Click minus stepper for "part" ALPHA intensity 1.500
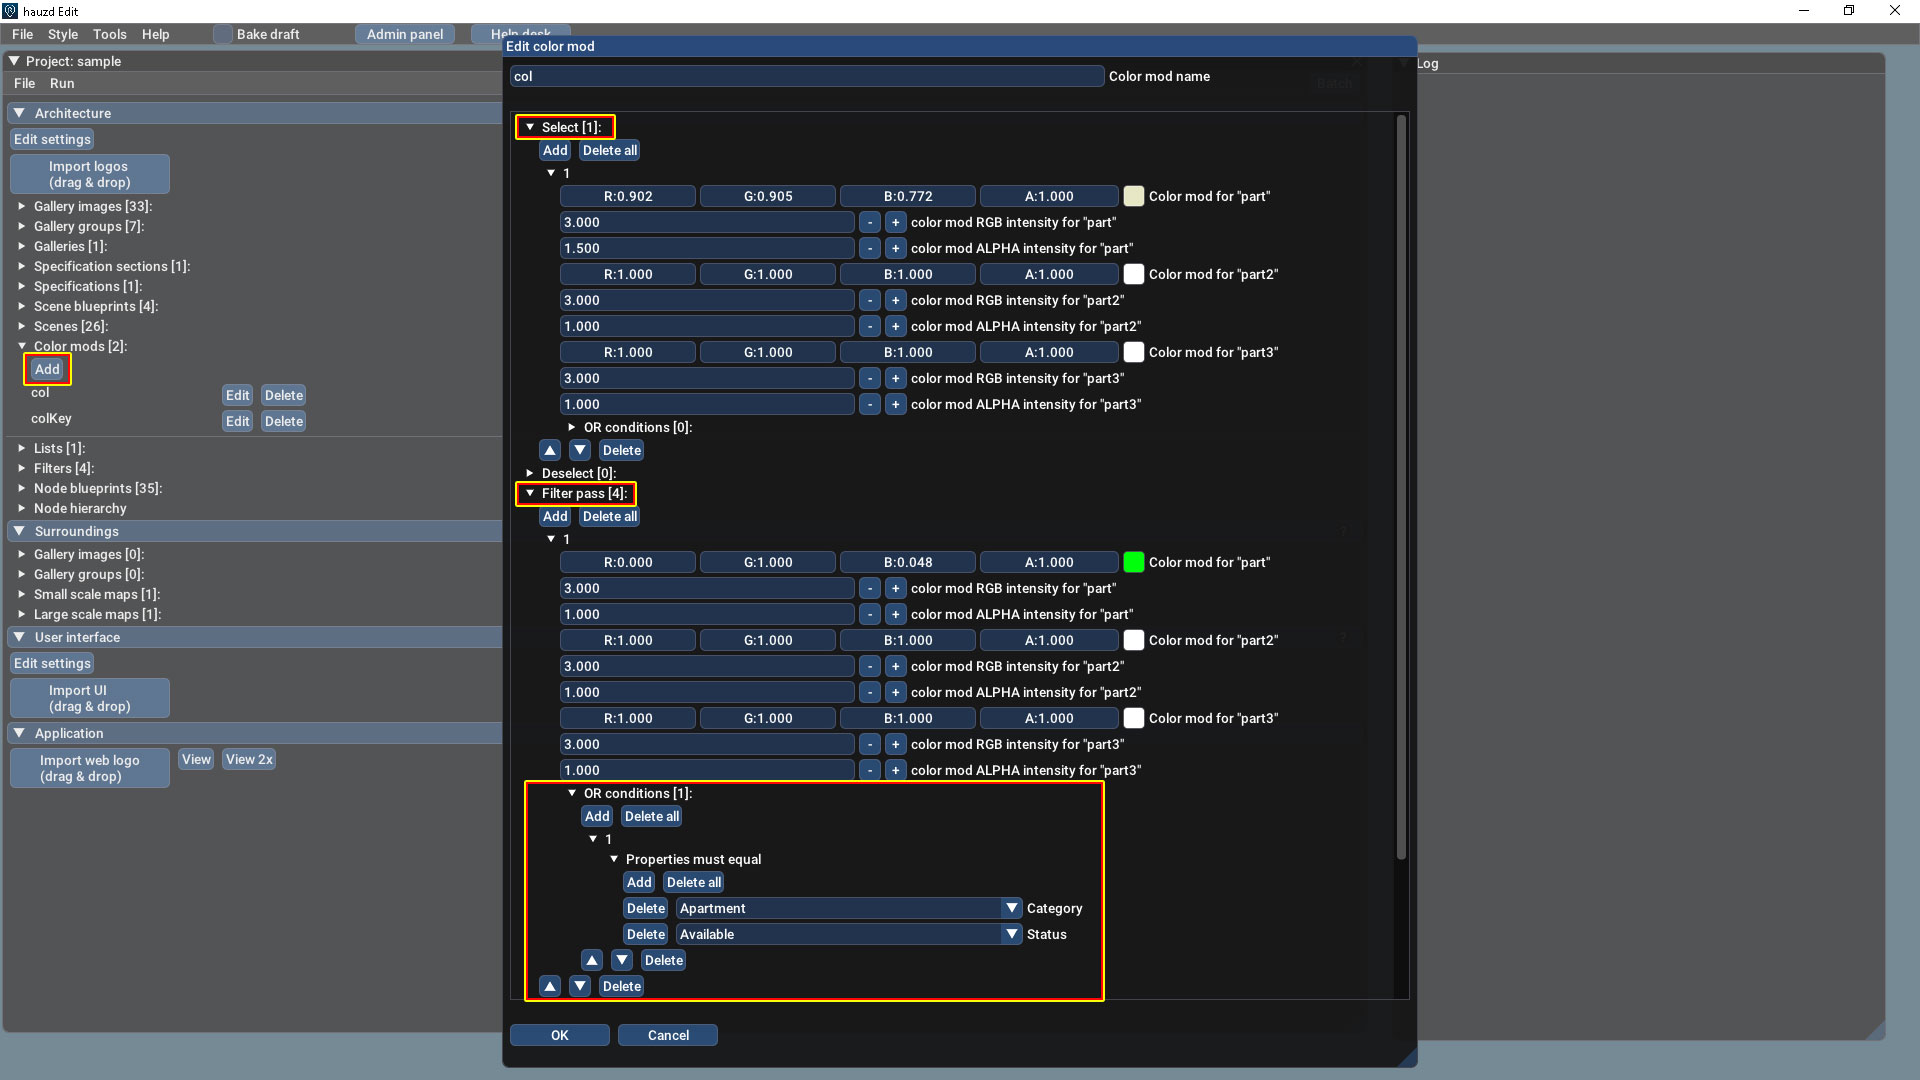This screenshot has width=1920, height=1080. pos(870,248)
